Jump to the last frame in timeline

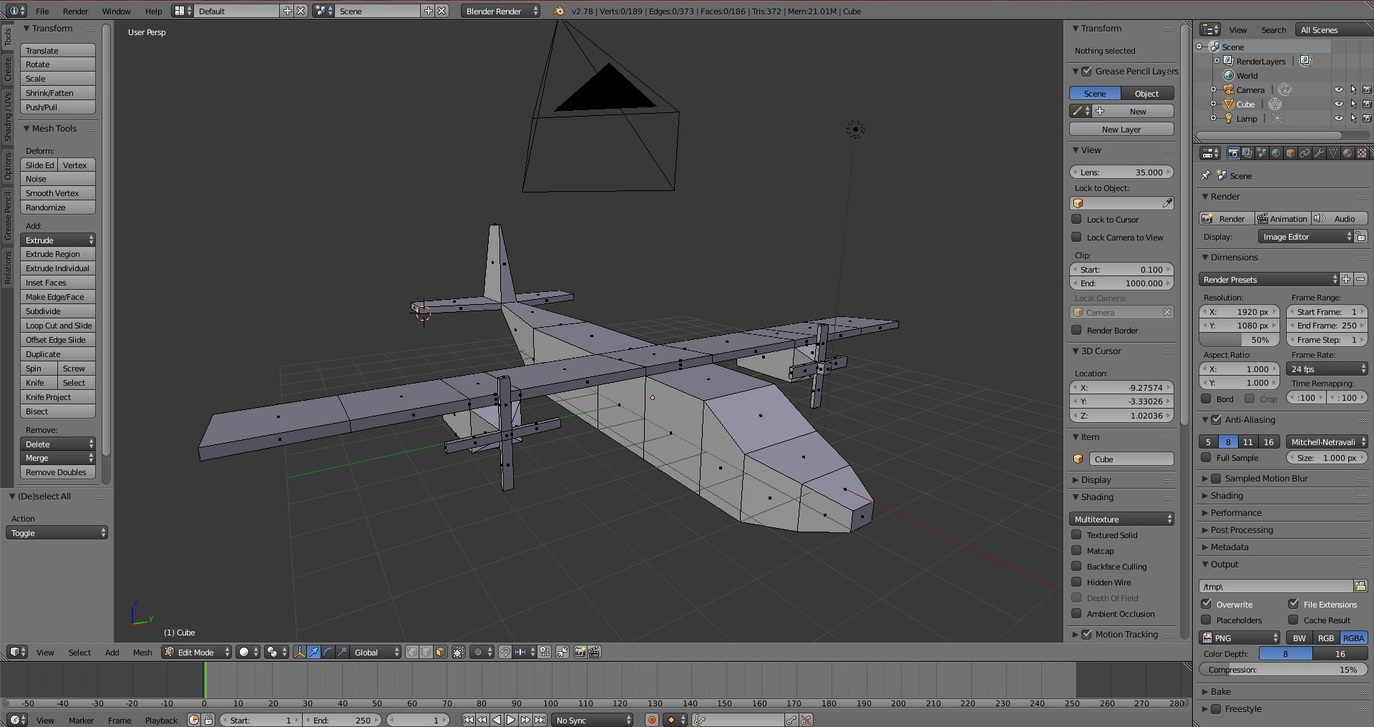point(539,720)
